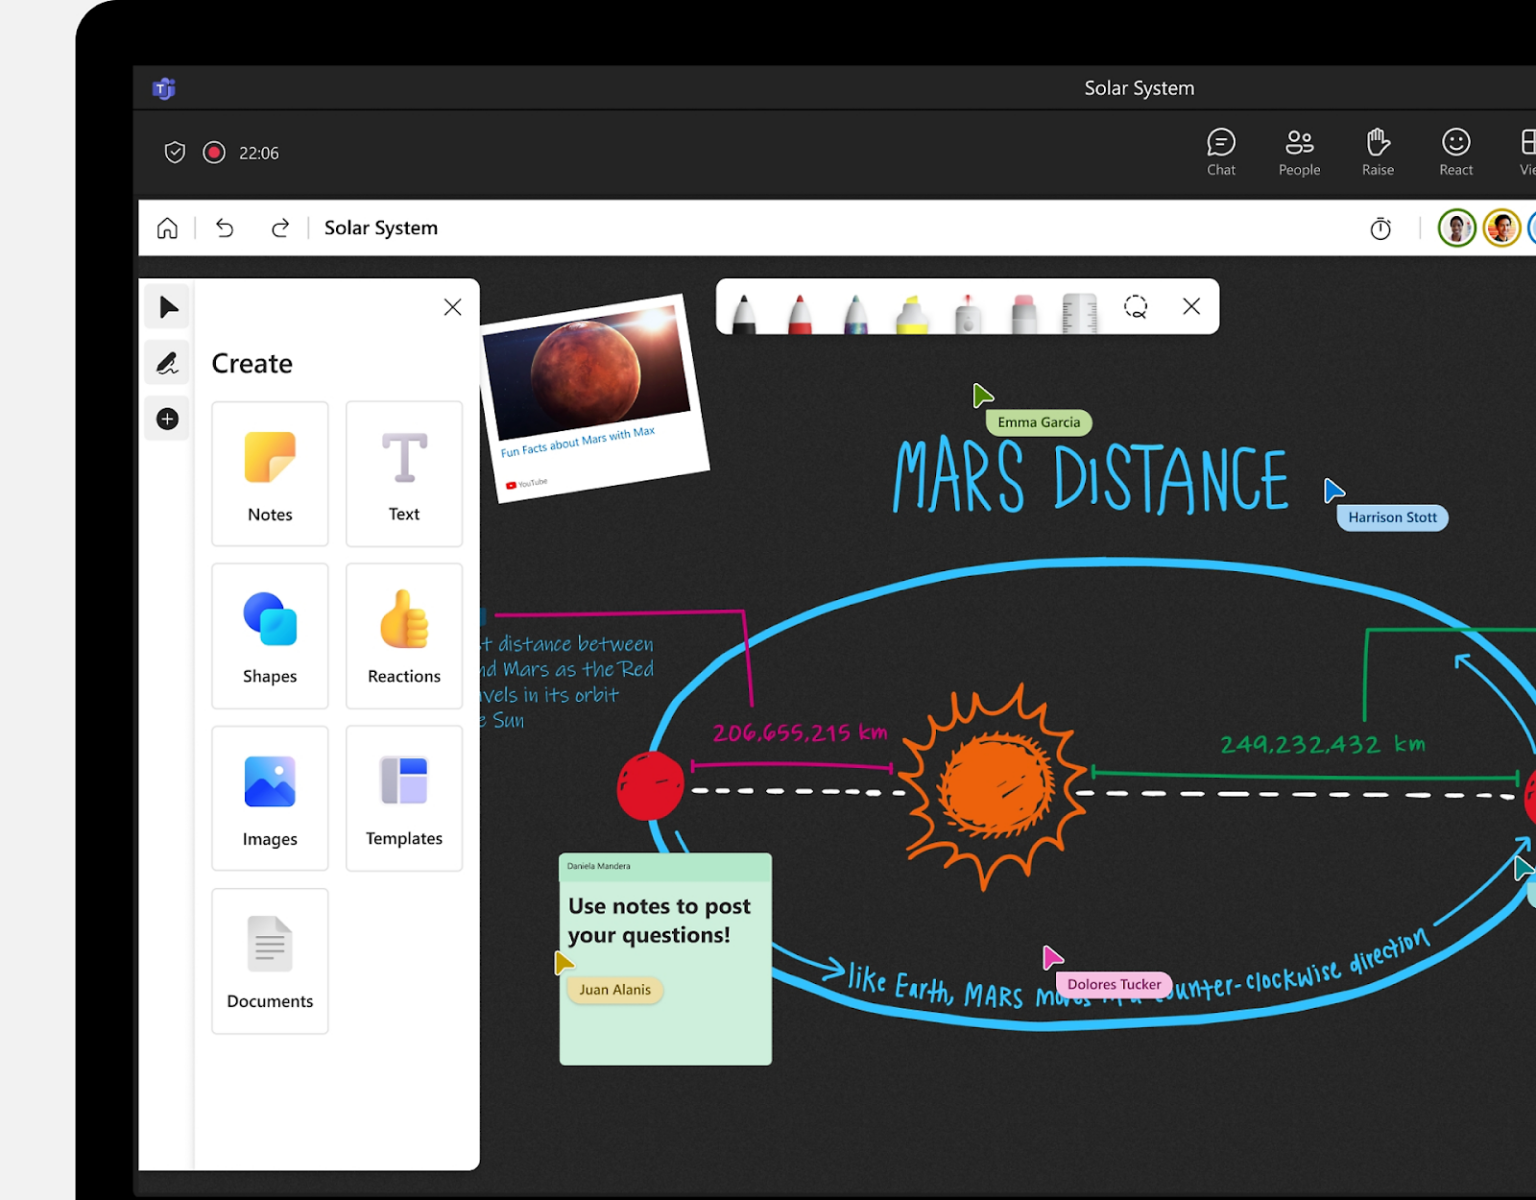Insert a Text element from the Create panel

pos(404,474)
